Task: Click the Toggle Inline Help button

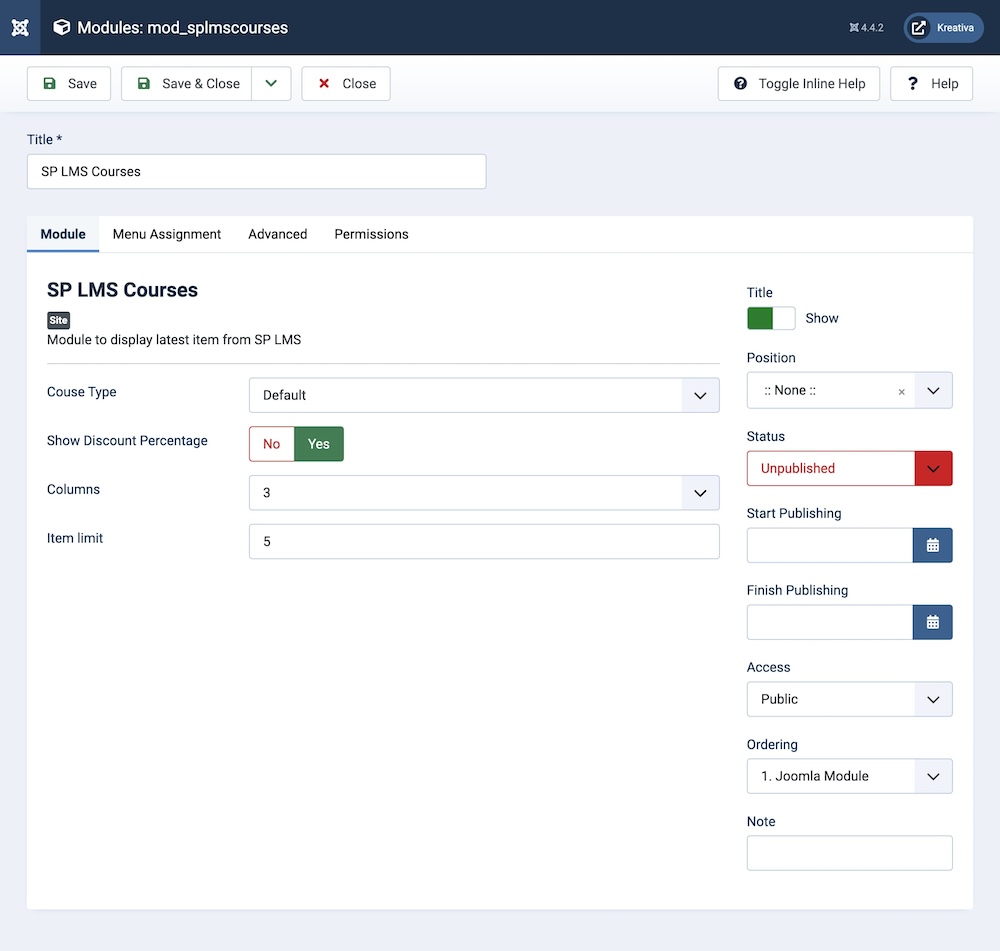Action: [x=799, y=84]
